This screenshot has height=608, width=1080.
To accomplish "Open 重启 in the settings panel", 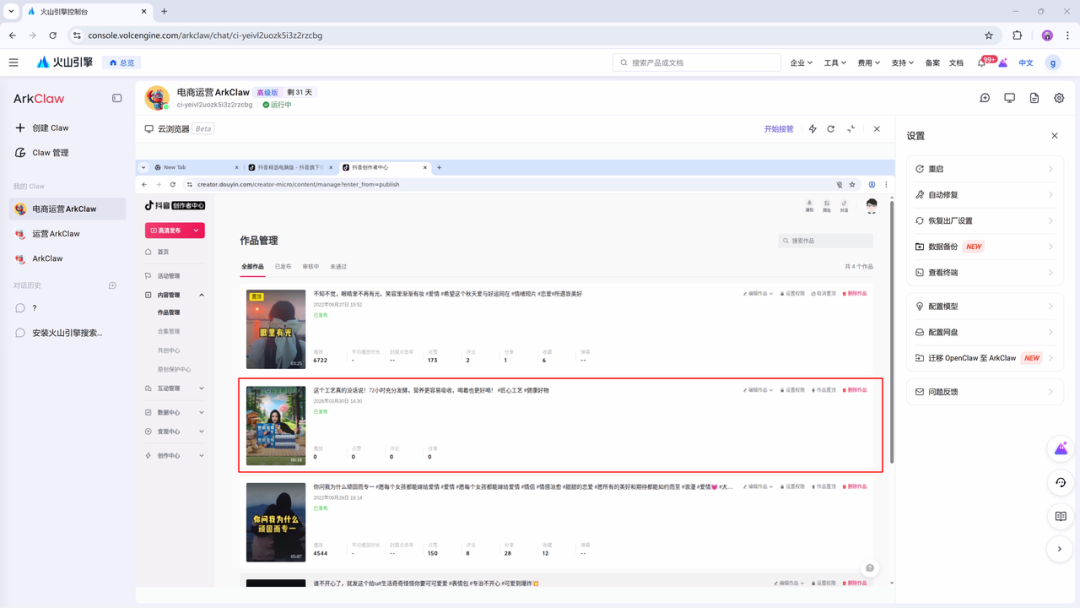I will [x=985, y=169].
